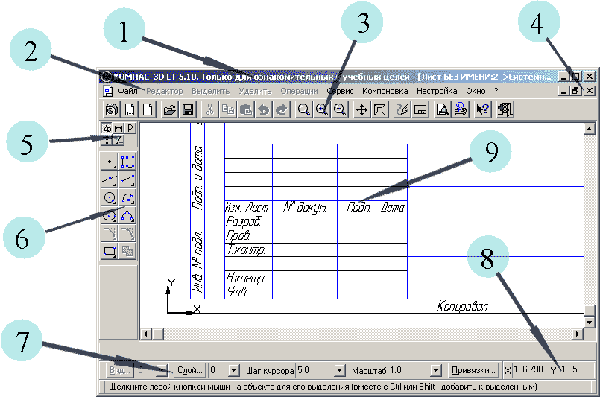600x397 pixels.
Task: Click the Cut scissors icon
Action: coord(209,110)
